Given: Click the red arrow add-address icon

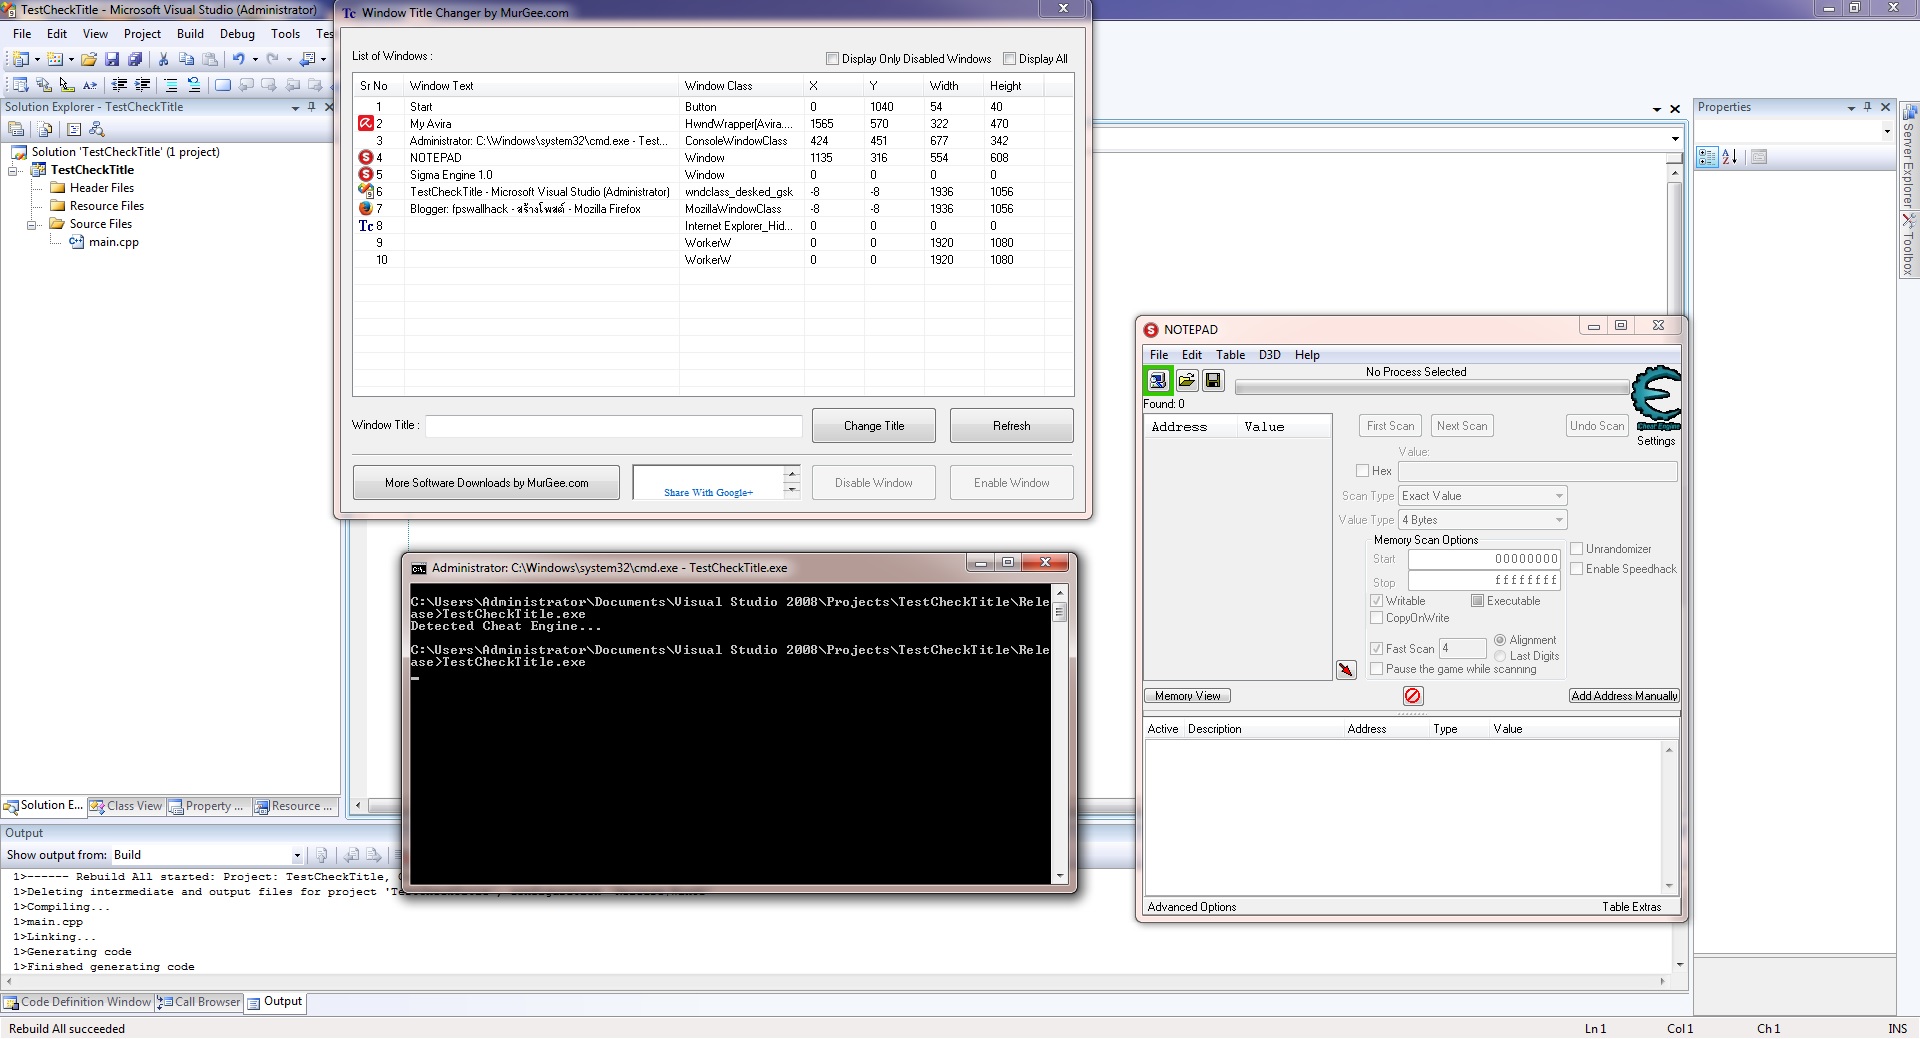Looking at the screenshot, I should click(x=1346, y=669).
